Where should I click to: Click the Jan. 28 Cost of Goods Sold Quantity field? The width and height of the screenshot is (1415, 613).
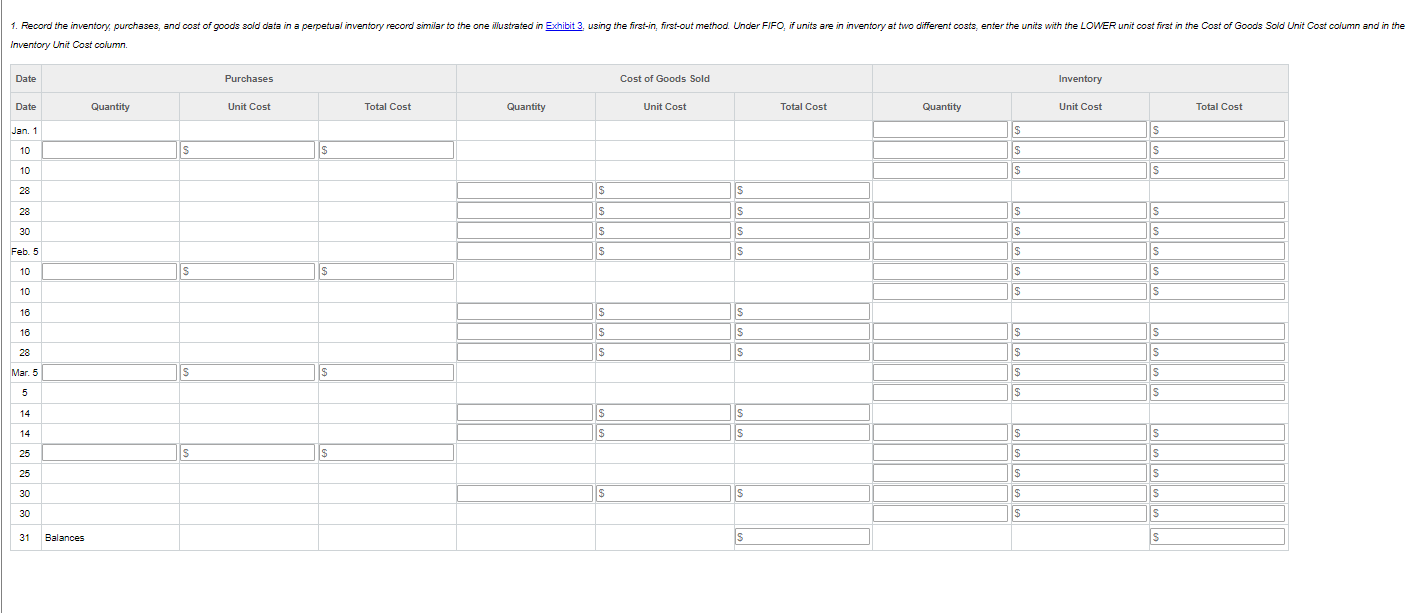point(524,190)
